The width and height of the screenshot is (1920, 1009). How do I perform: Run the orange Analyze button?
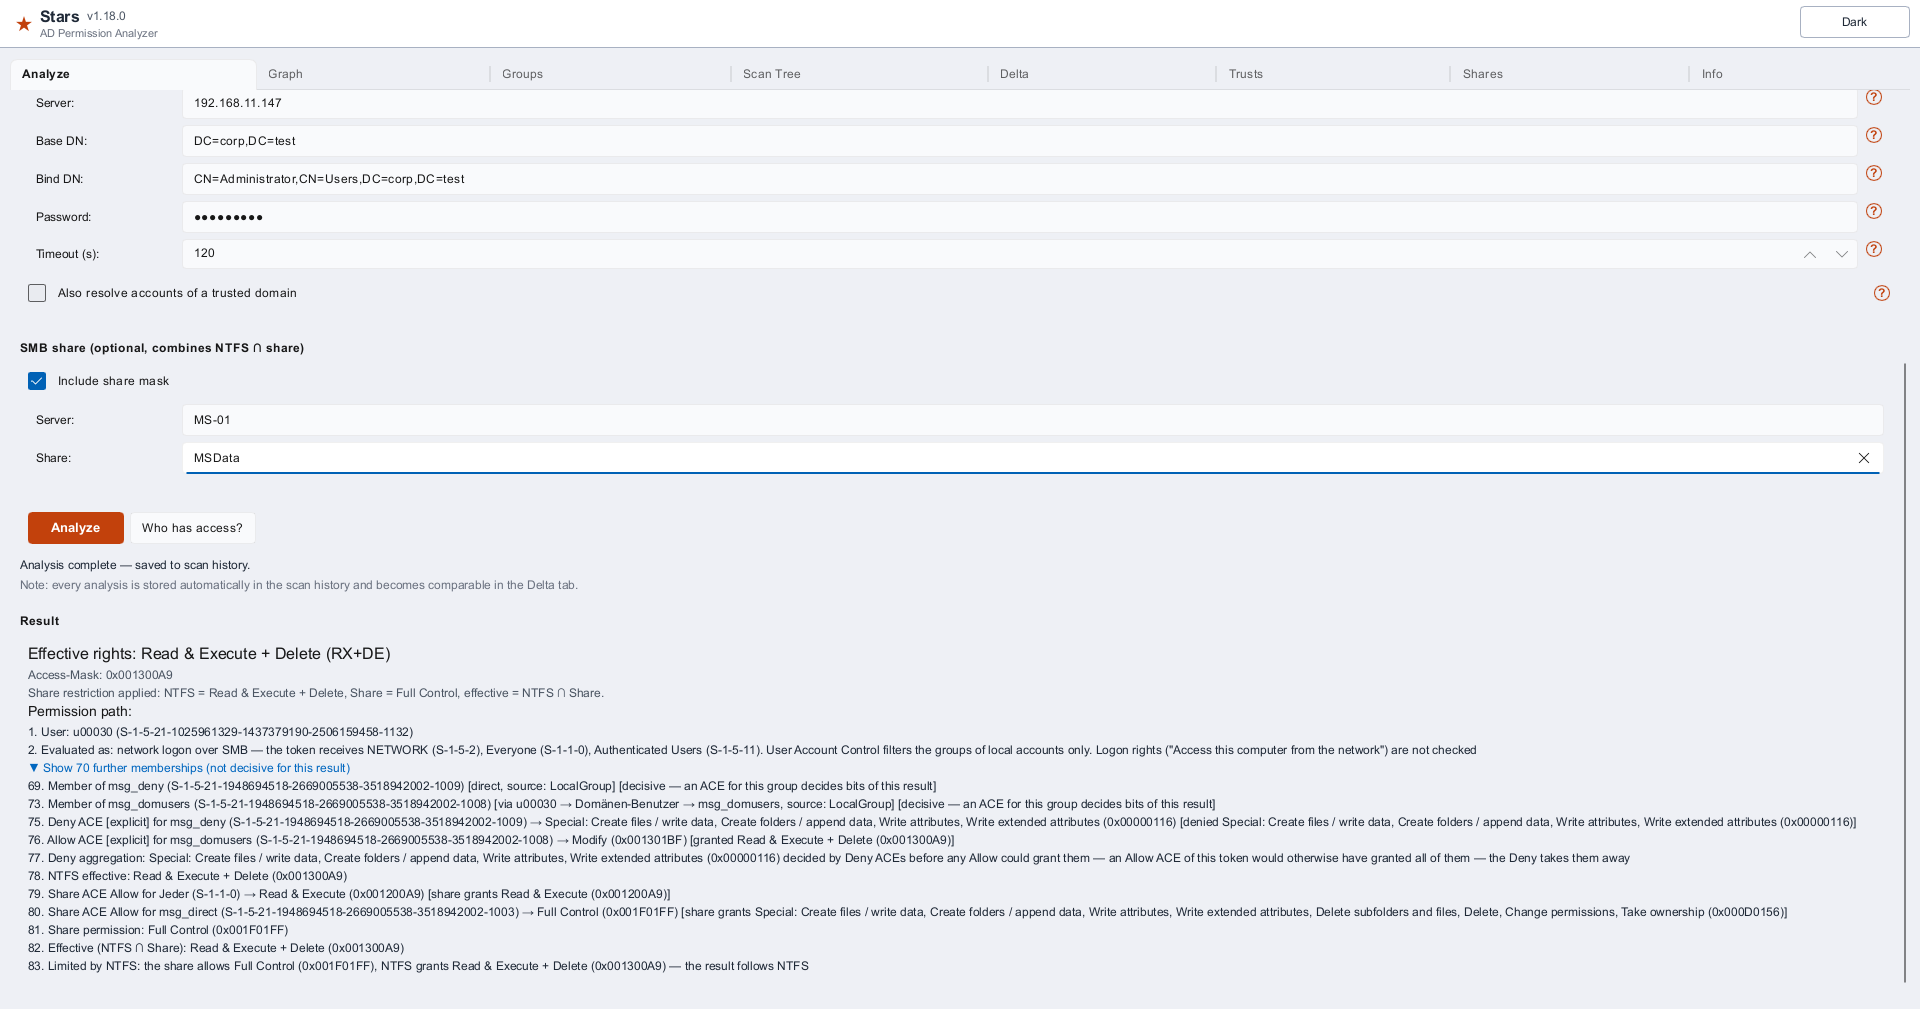click(x=76, y=528)
